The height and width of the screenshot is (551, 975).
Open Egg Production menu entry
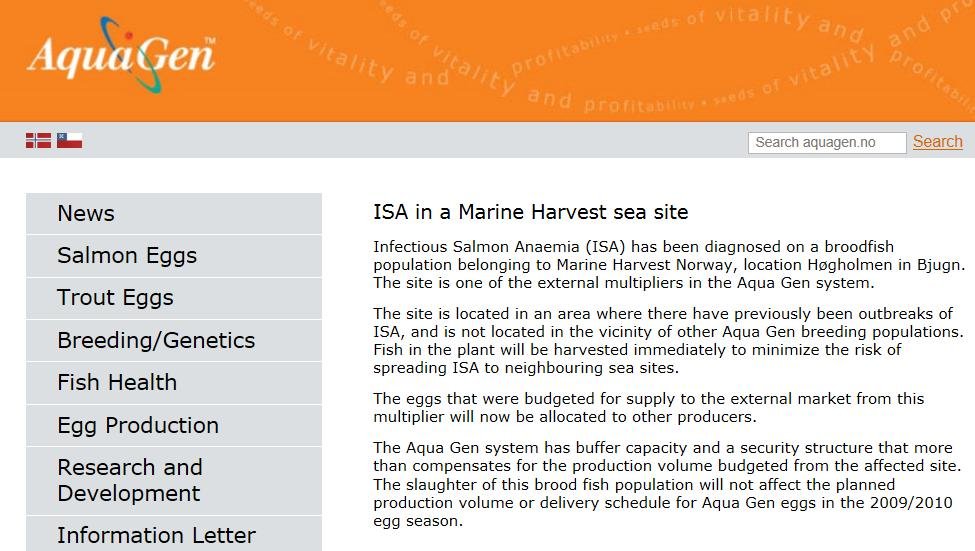[138, 425]
